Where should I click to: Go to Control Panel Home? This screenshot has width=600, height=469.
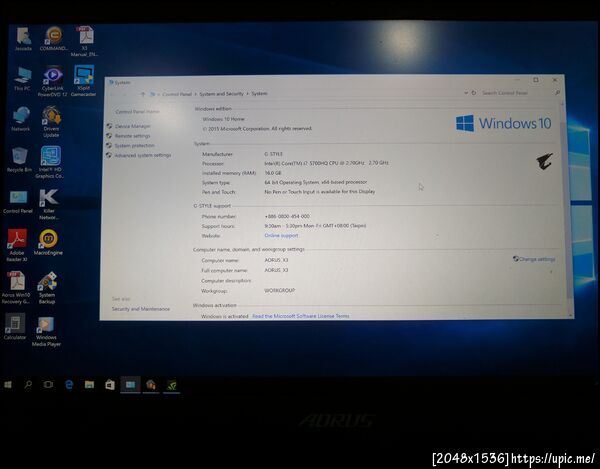pyautogui.click(x=137, y=112)
